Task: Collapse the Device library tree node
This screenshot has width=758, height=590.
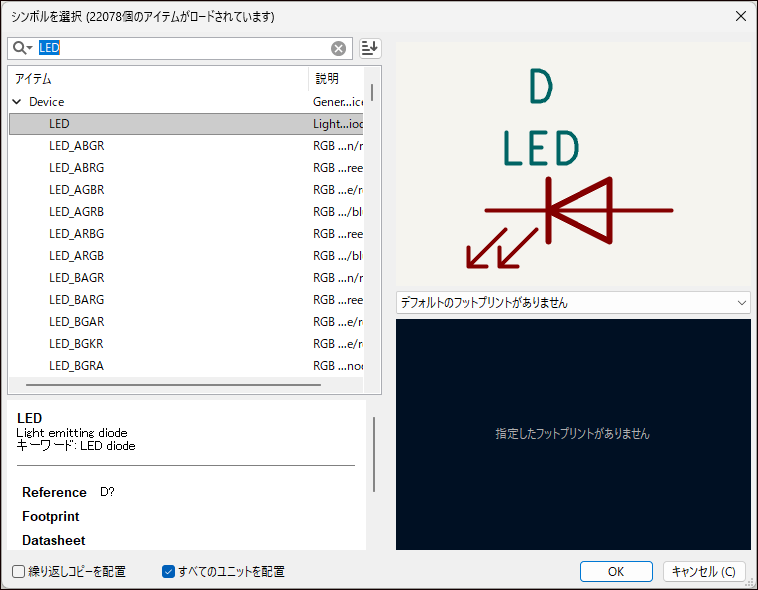Action: point(17,102)
